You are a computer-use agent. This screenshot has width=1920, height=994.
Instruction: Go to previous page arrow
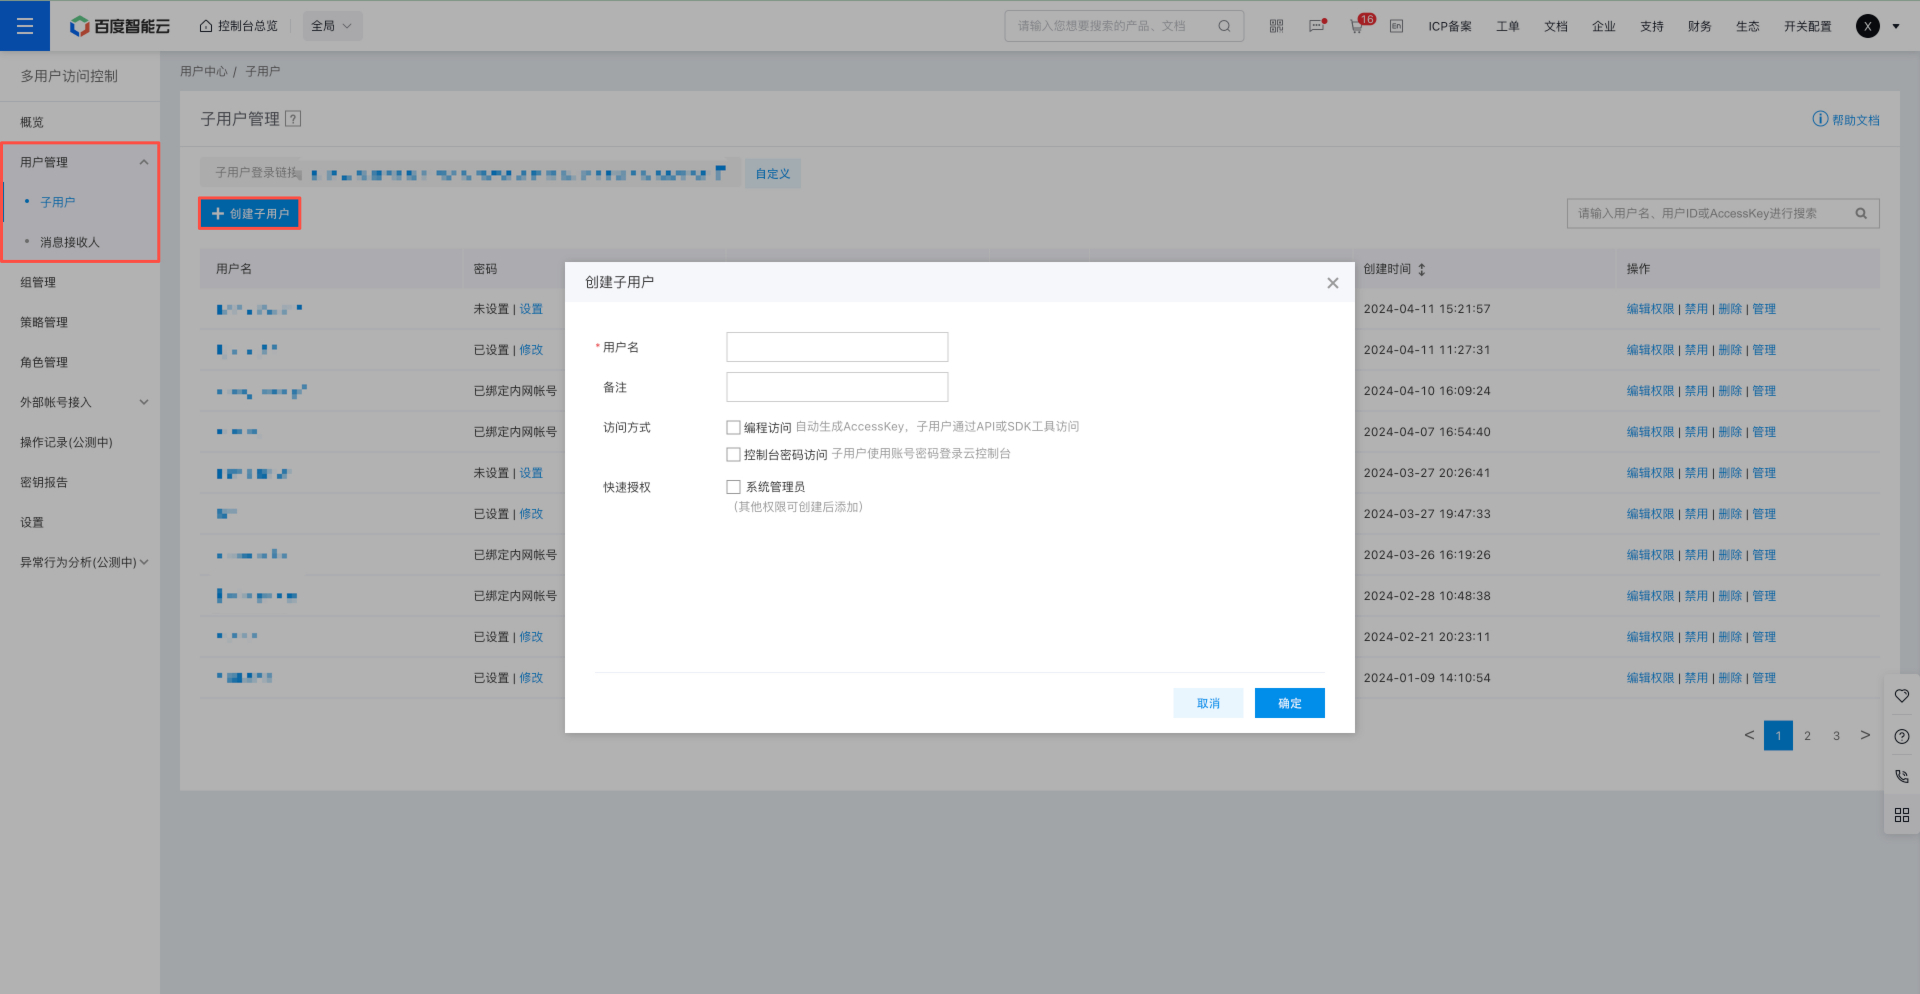click(x=1749, y=735)
